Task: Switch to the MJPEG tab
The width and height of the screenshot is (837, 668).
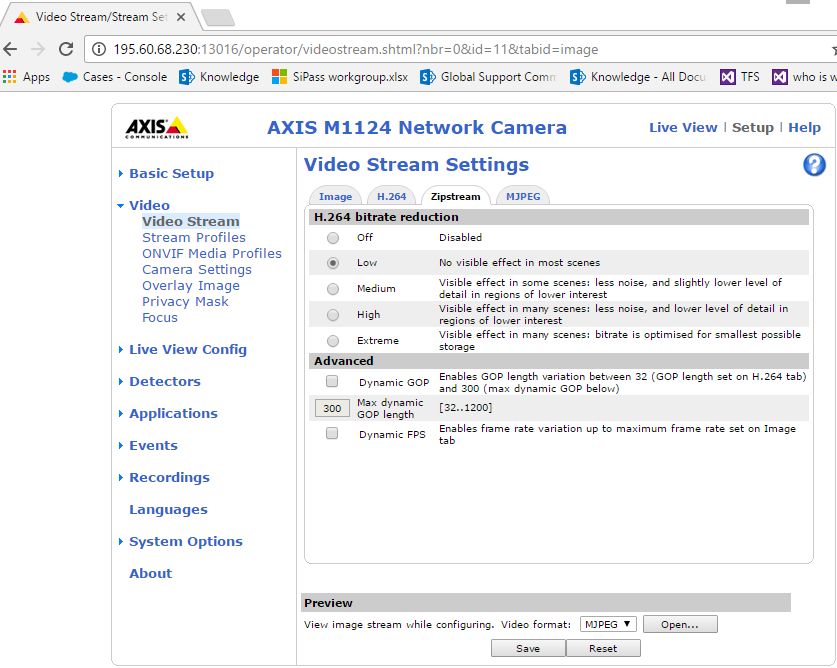Action: point(522,196)
